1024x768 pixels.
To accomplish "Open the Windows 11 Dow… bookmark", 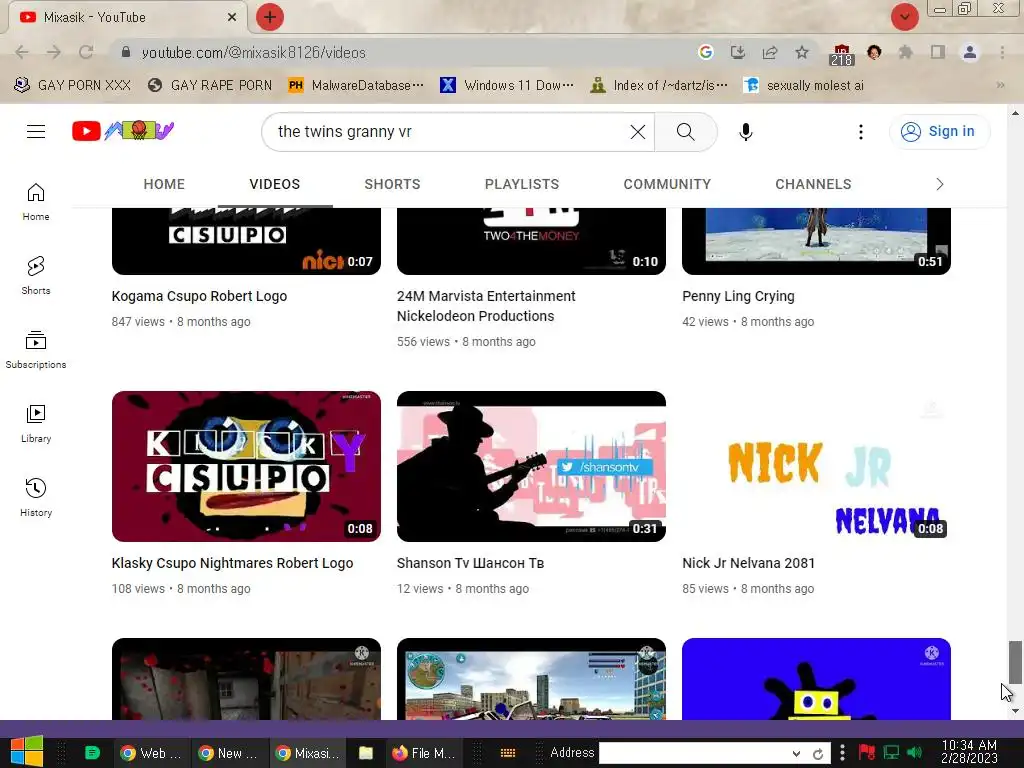I will tap(507, 85).
